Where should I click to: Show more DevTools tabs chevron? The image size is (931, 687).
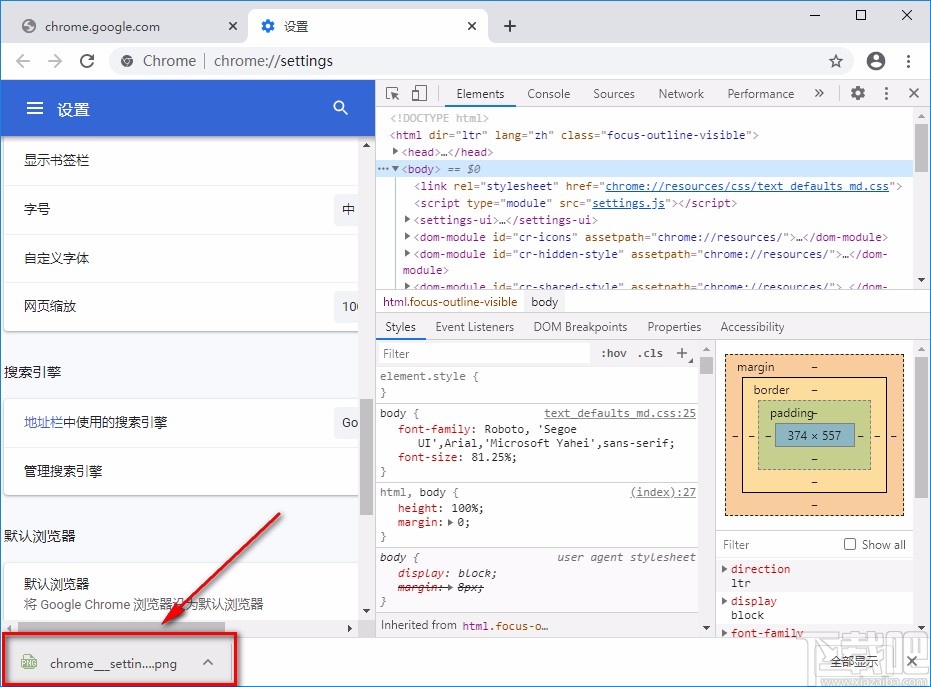819,93
